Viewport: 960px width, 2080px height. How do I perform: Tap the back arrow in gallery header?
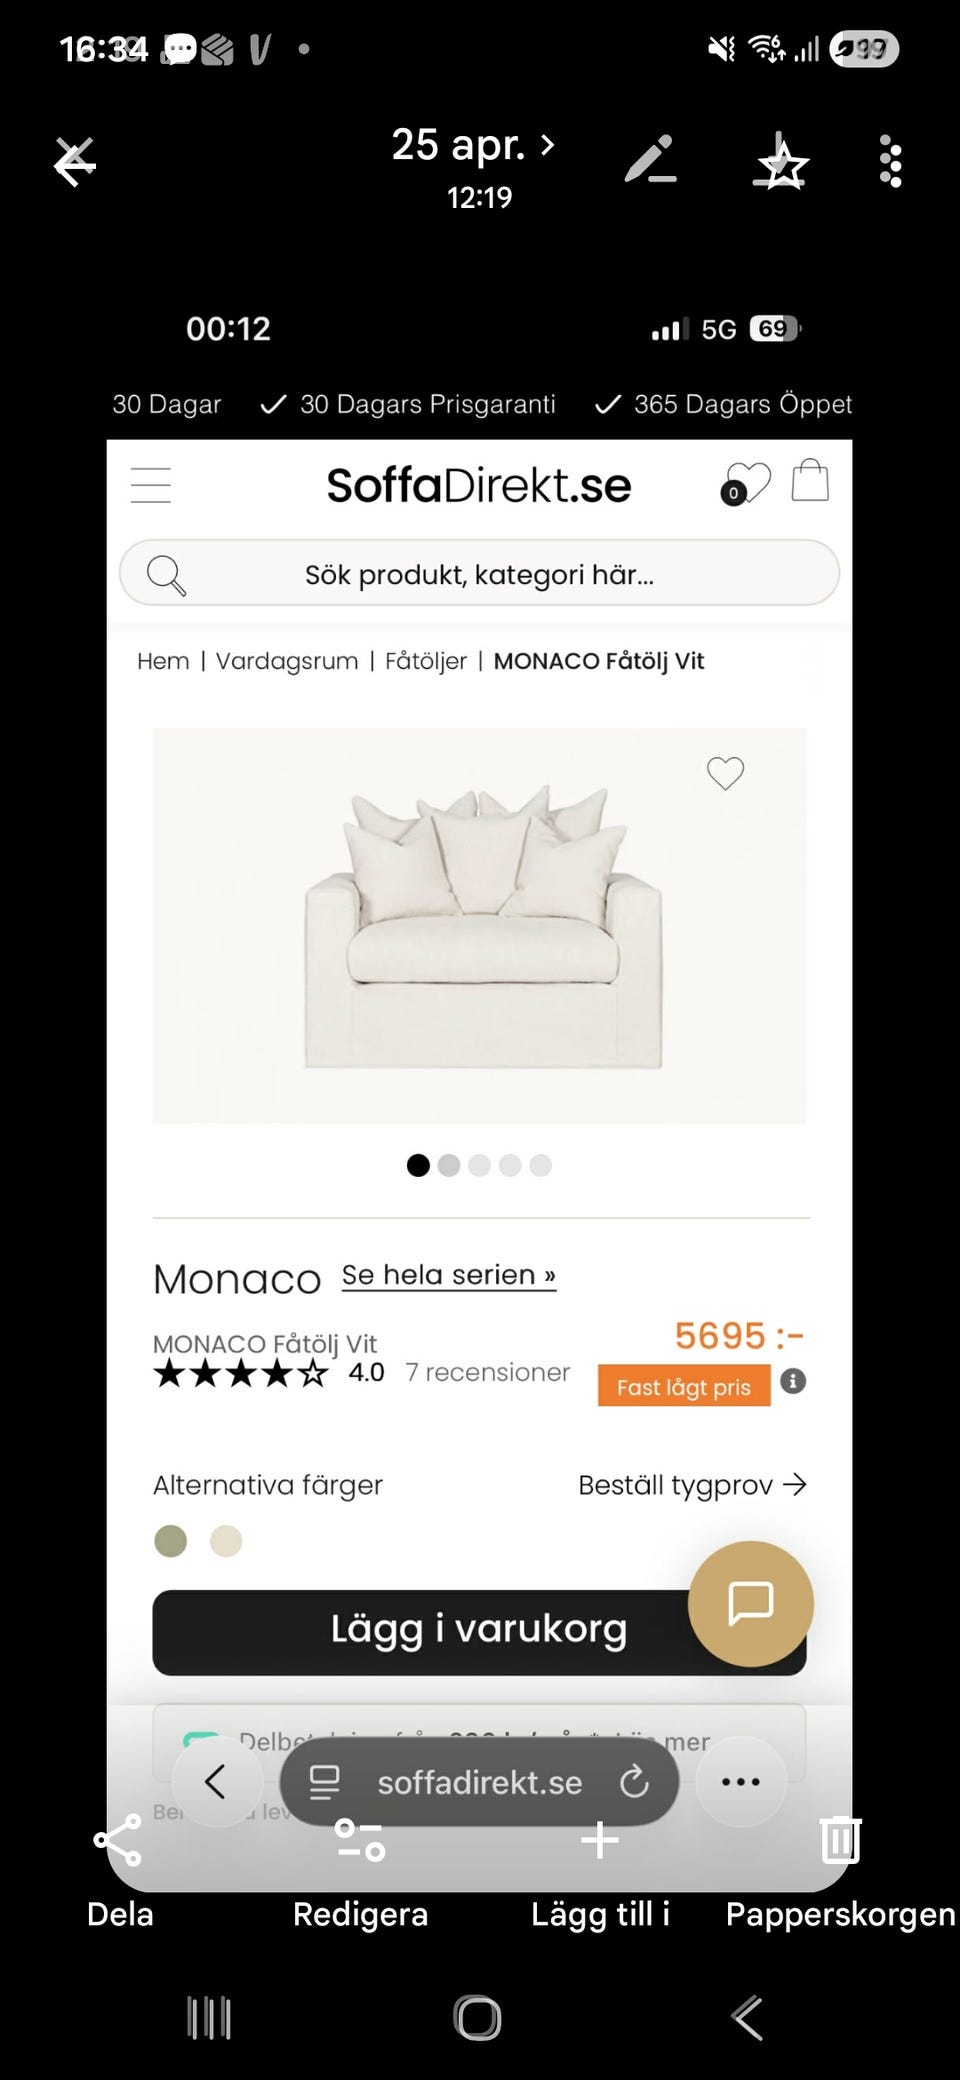click(75, 162)
